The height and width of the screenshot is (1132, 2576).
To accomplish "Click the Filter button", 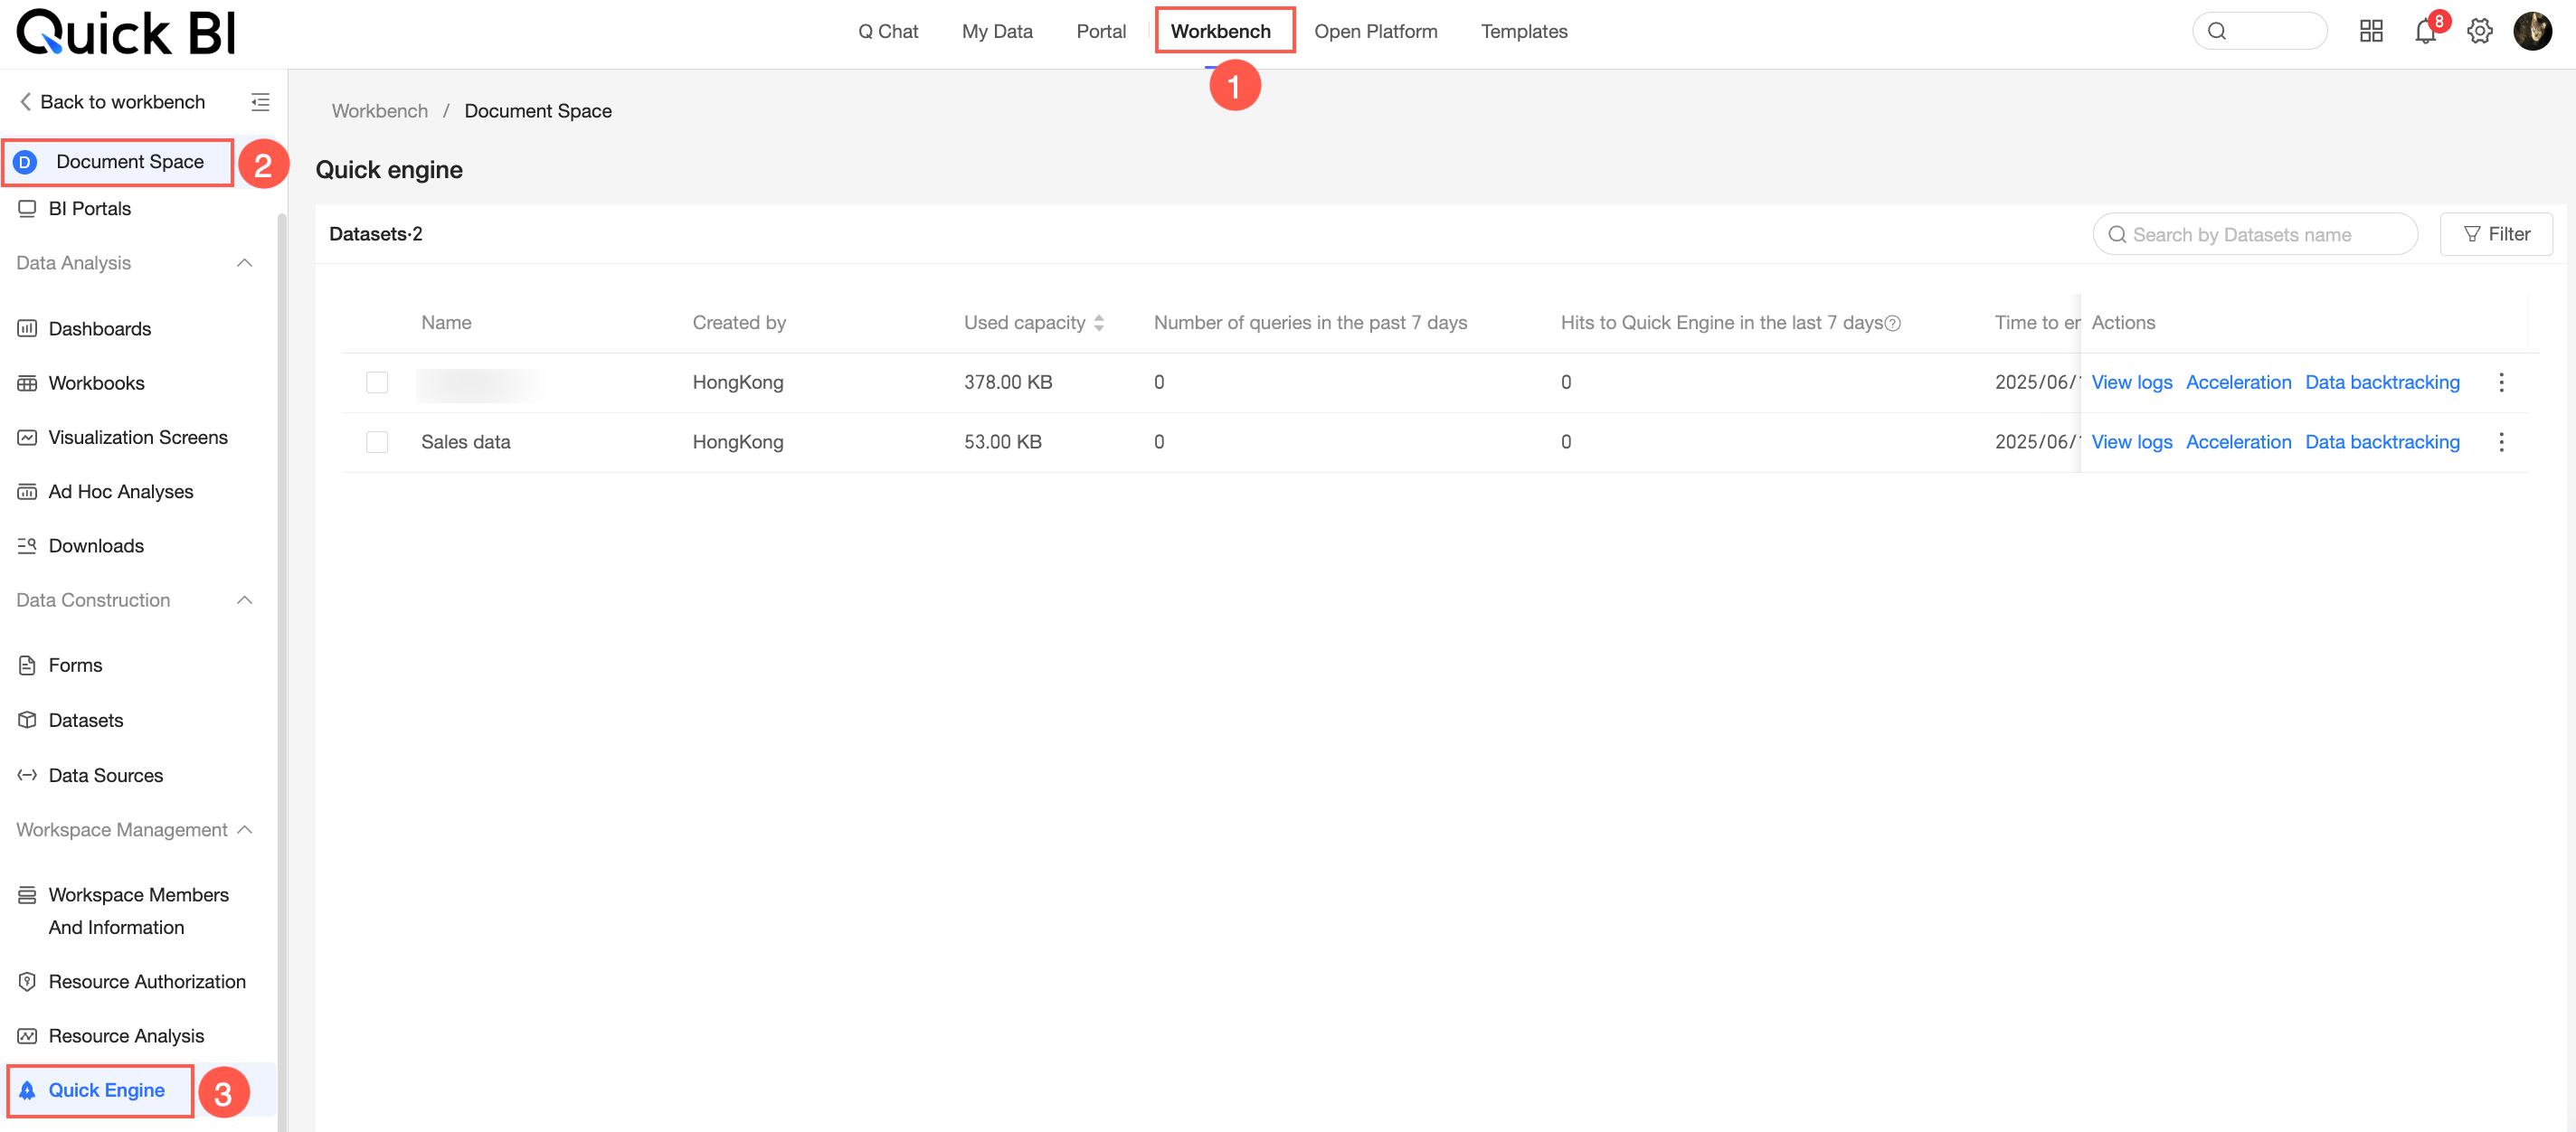I will [2496, 234].
